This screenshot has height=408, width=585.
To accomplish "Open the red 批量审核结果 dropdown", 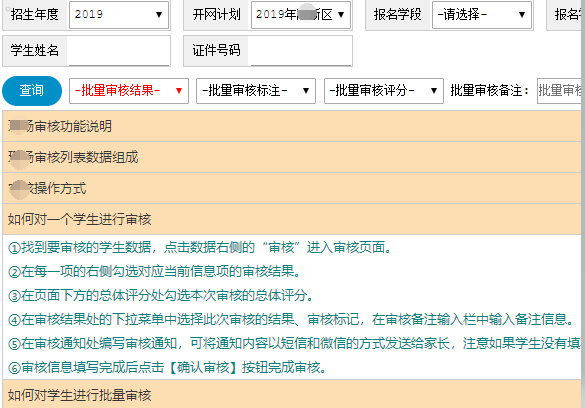I will click(x=129, y=91).
